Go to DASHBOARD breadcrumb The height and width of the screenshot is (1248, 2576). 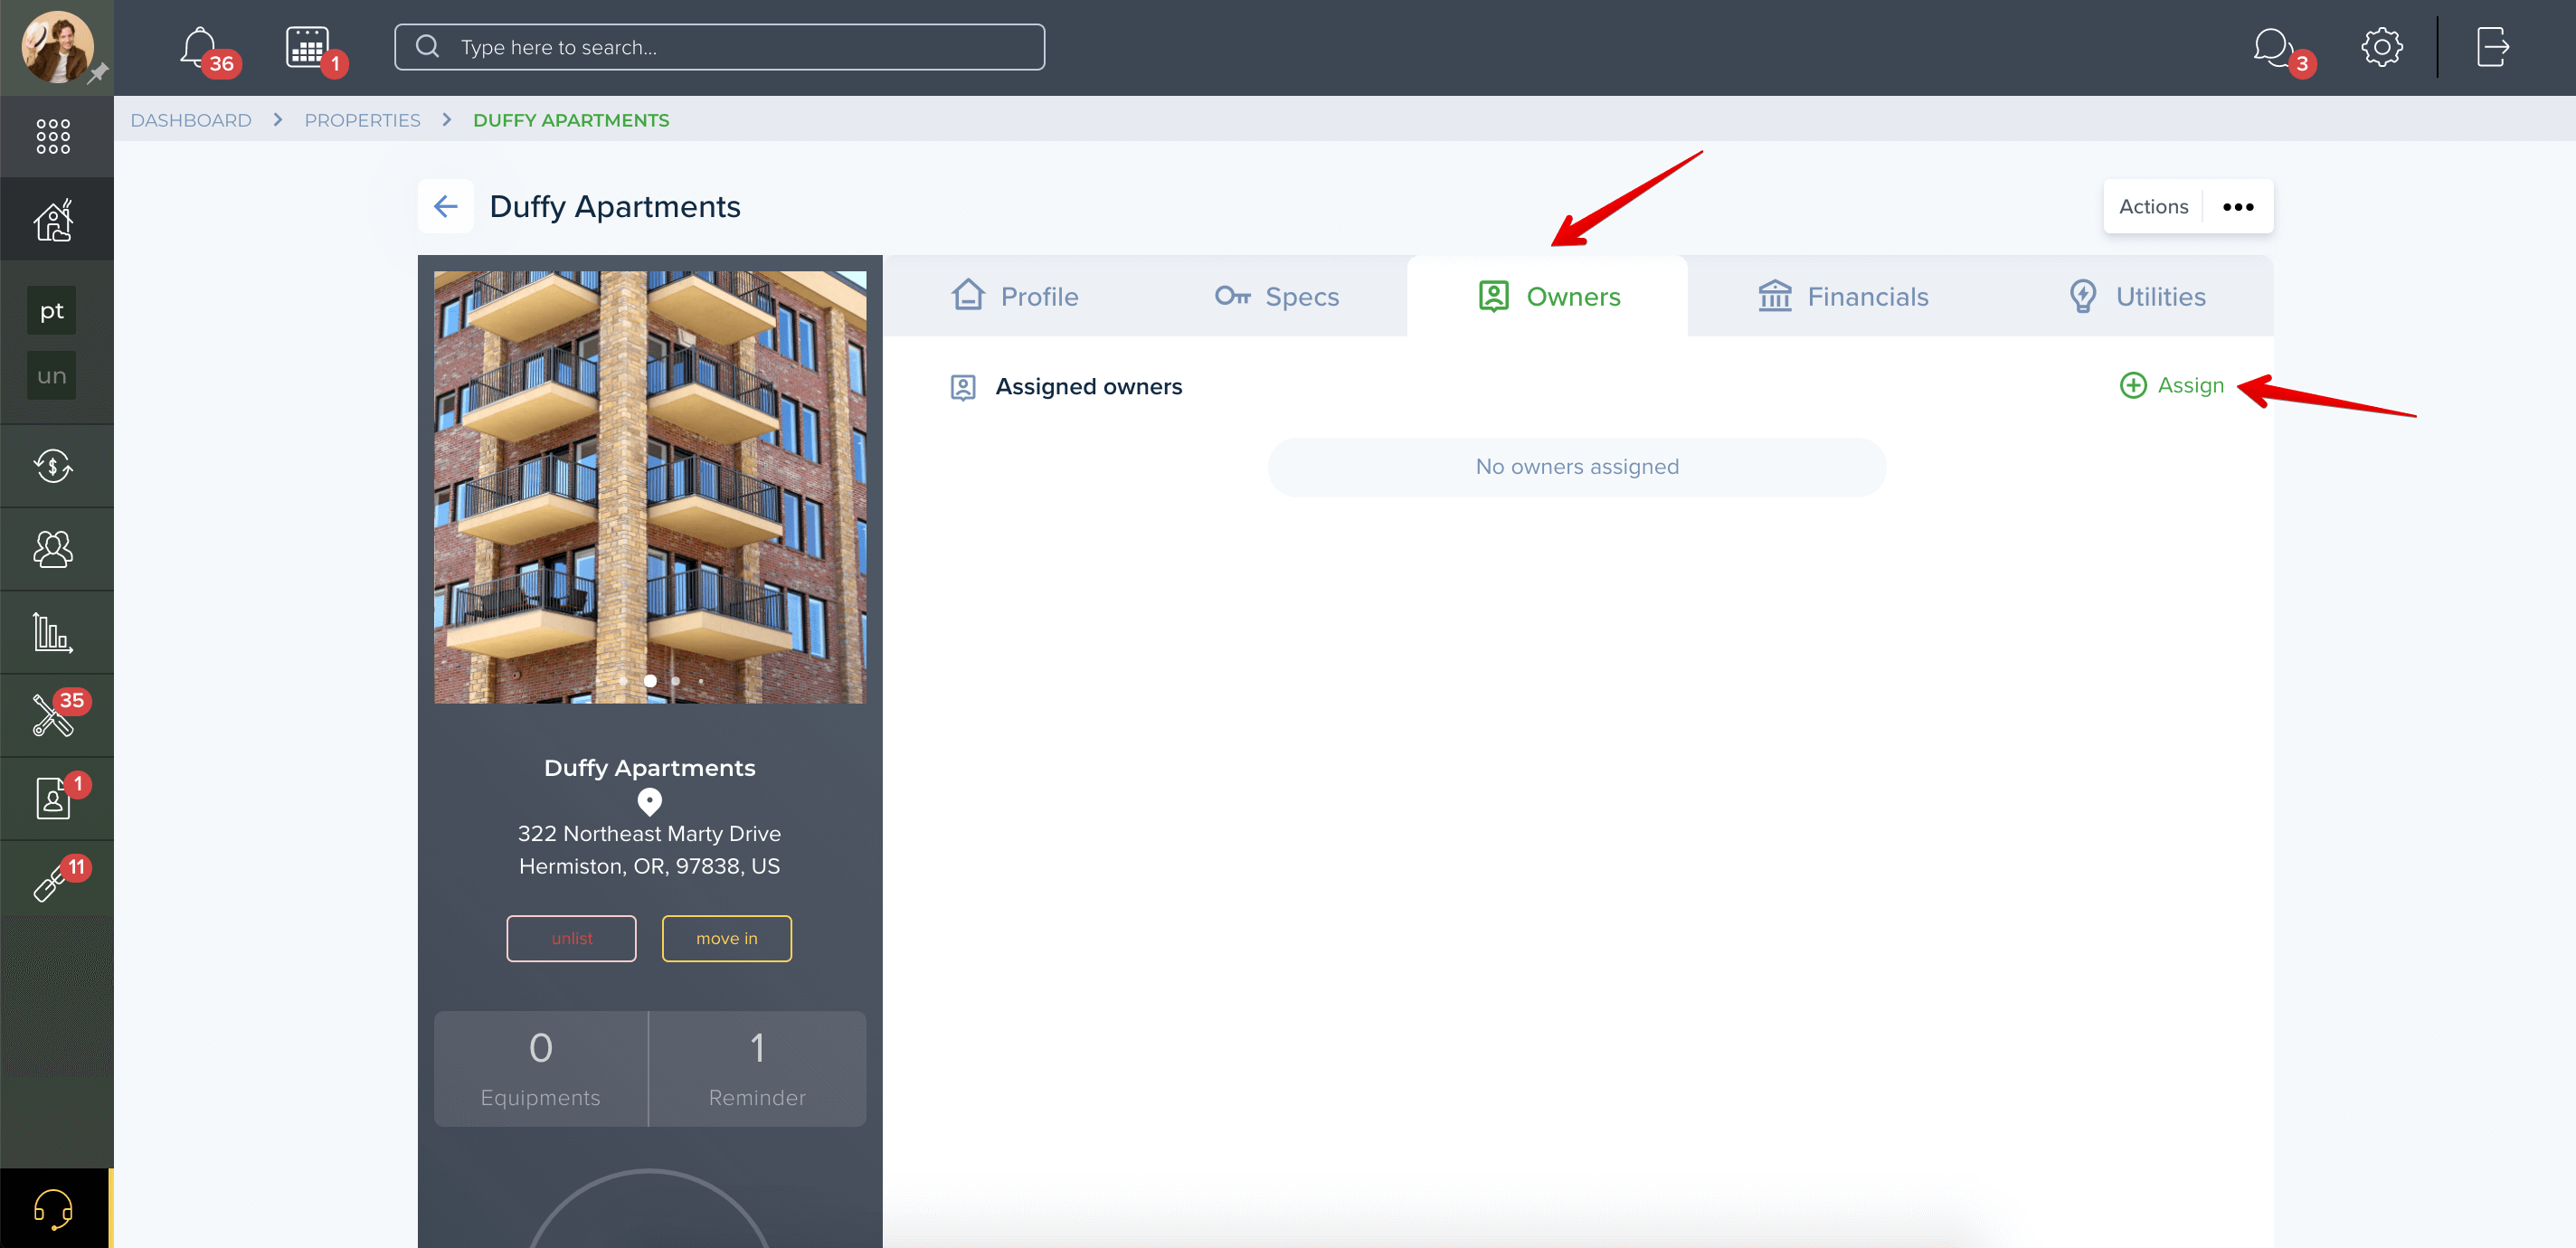click(191, 120)
